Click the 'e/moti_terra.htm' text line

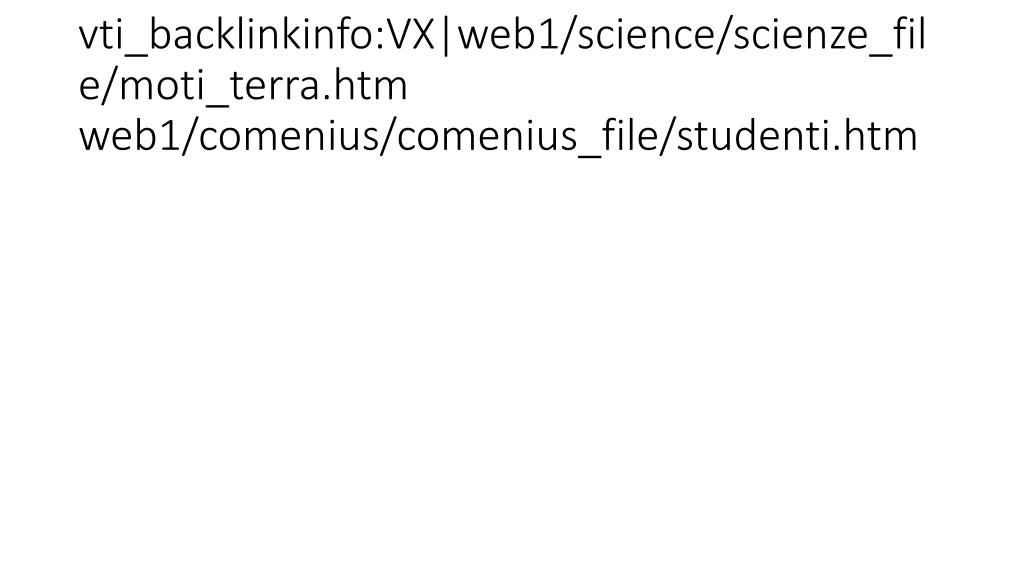(x=243, y=86)
